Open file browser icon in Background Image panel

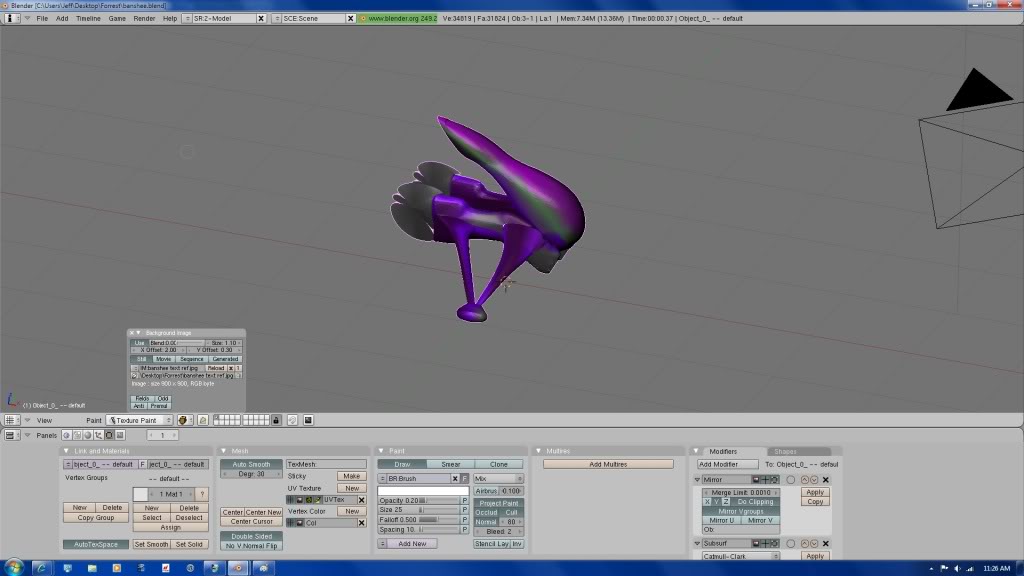[x=135, y=376]
